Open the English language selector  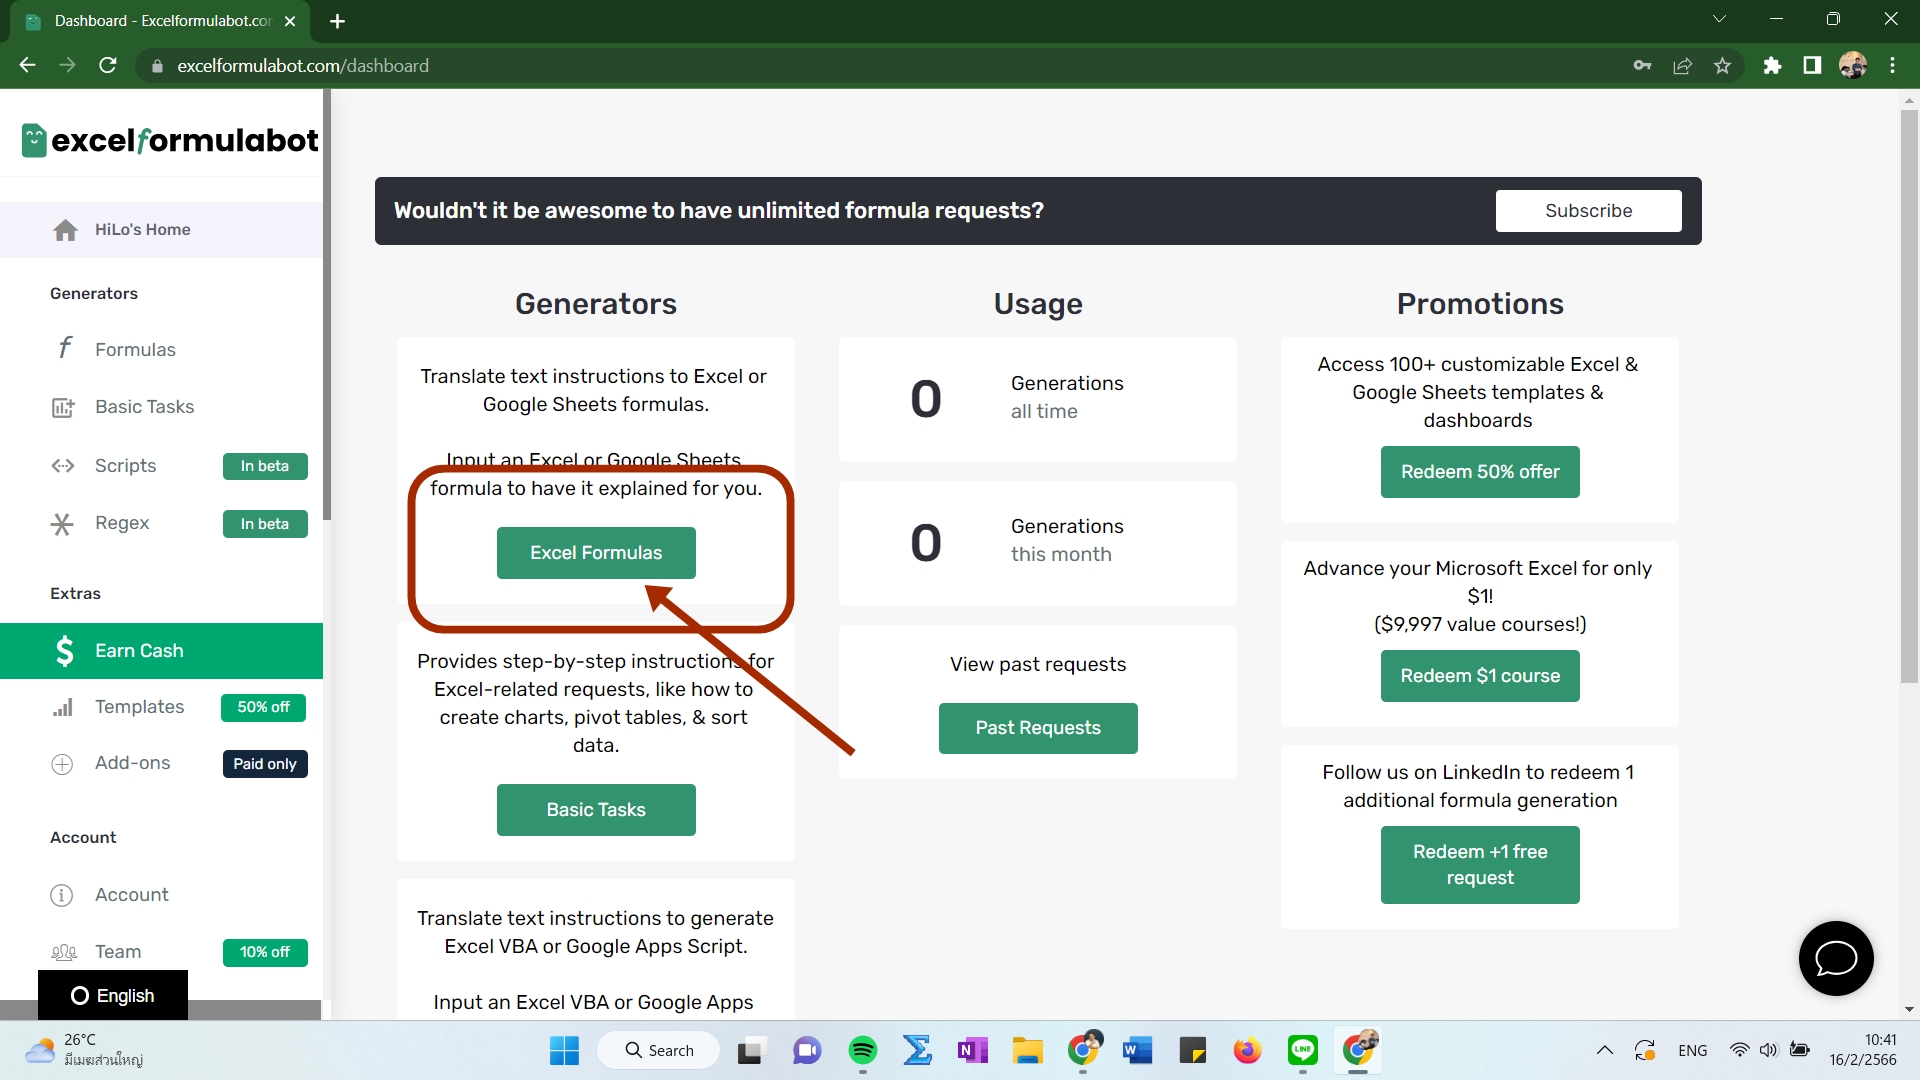coord(113,996)
